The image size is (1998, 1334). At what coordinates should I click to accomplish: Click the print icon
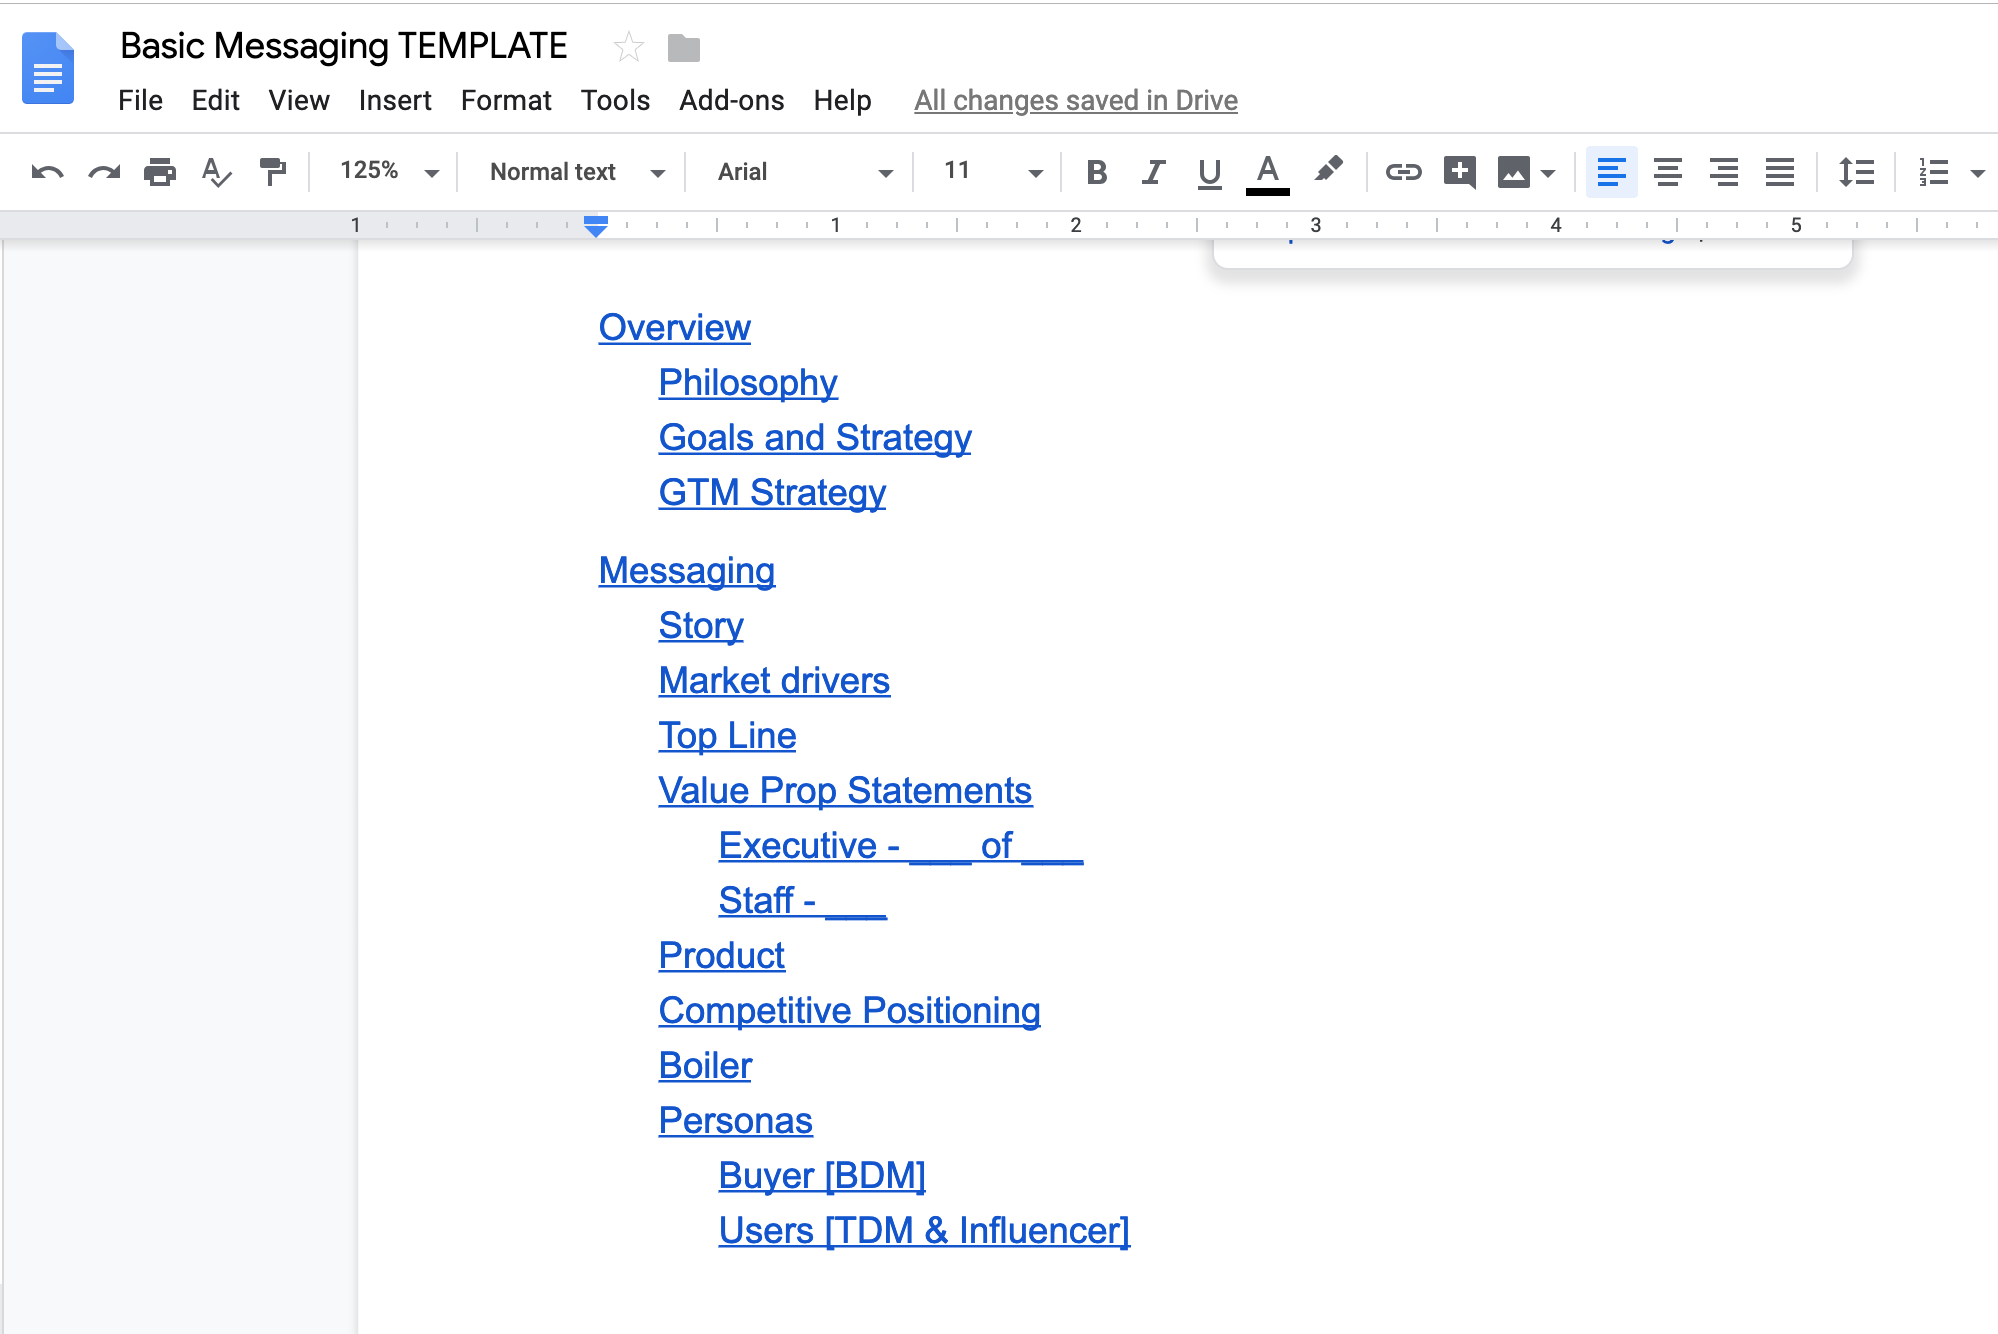click(160, 172)
